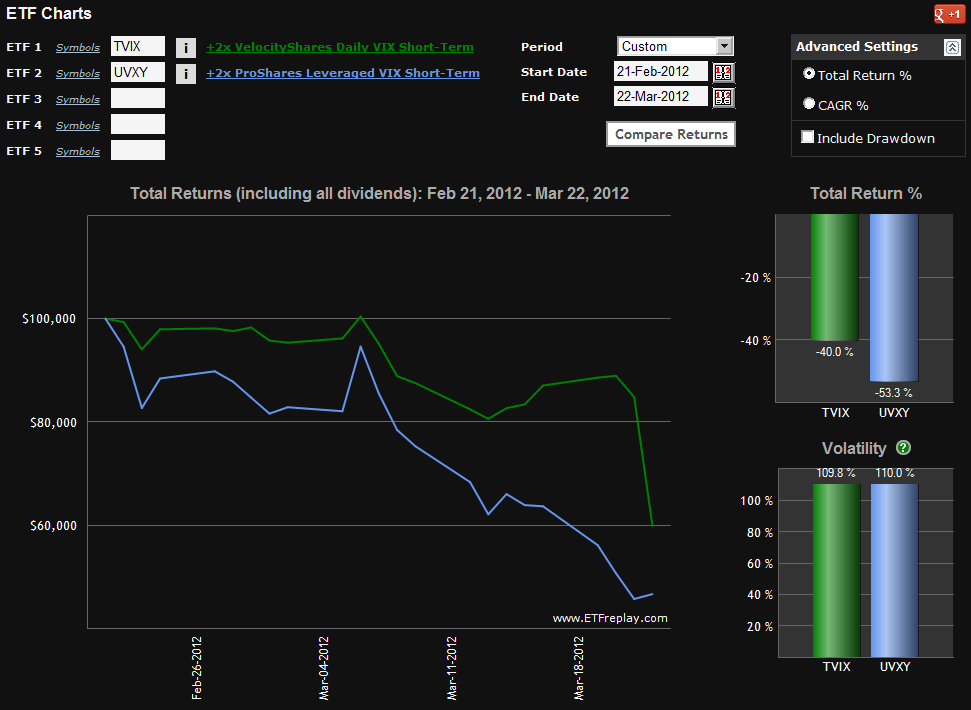Image resolution: width=971 pixels, height=710 pixels.
Task: Click the blue UVXY Volatility bar
Action: (x=893, y=570)
